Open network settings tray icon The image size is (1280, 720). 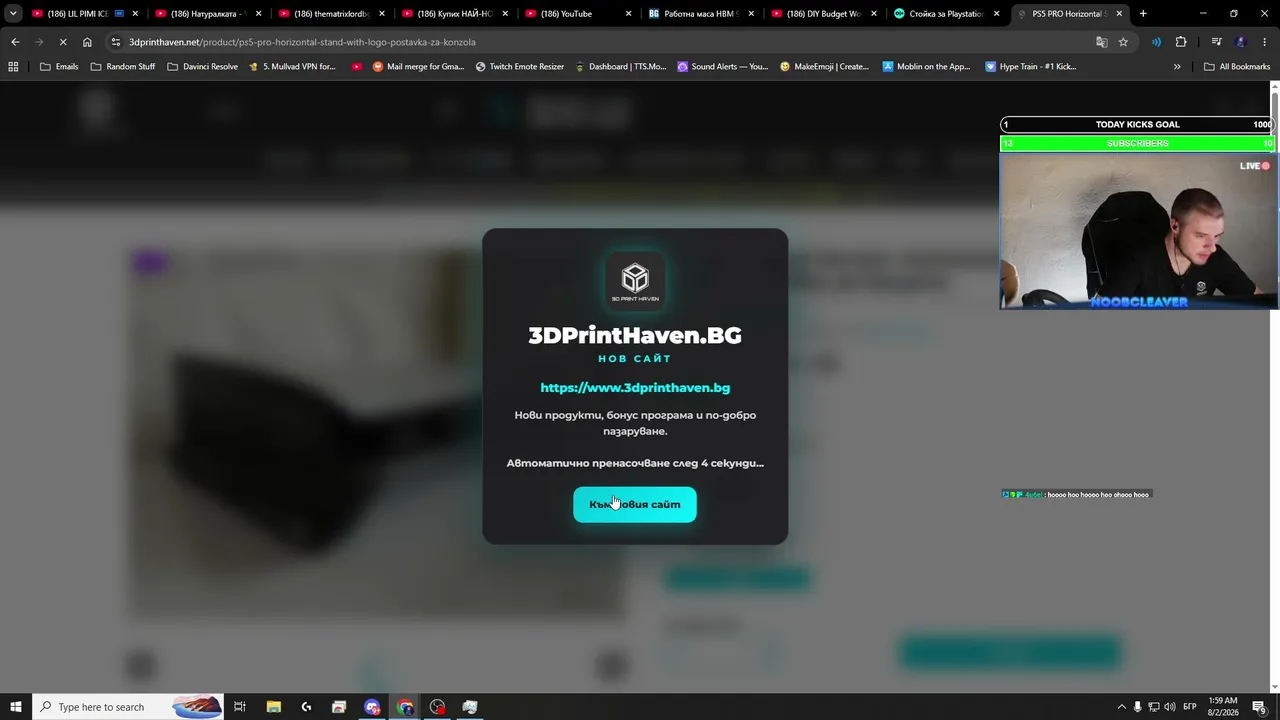pyautogui.click(x=1153, y=707)
